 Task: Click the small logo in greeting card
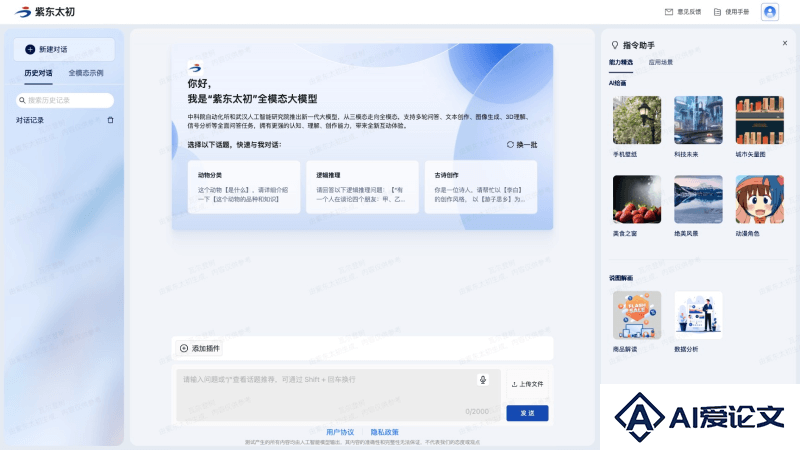point(195,68)
